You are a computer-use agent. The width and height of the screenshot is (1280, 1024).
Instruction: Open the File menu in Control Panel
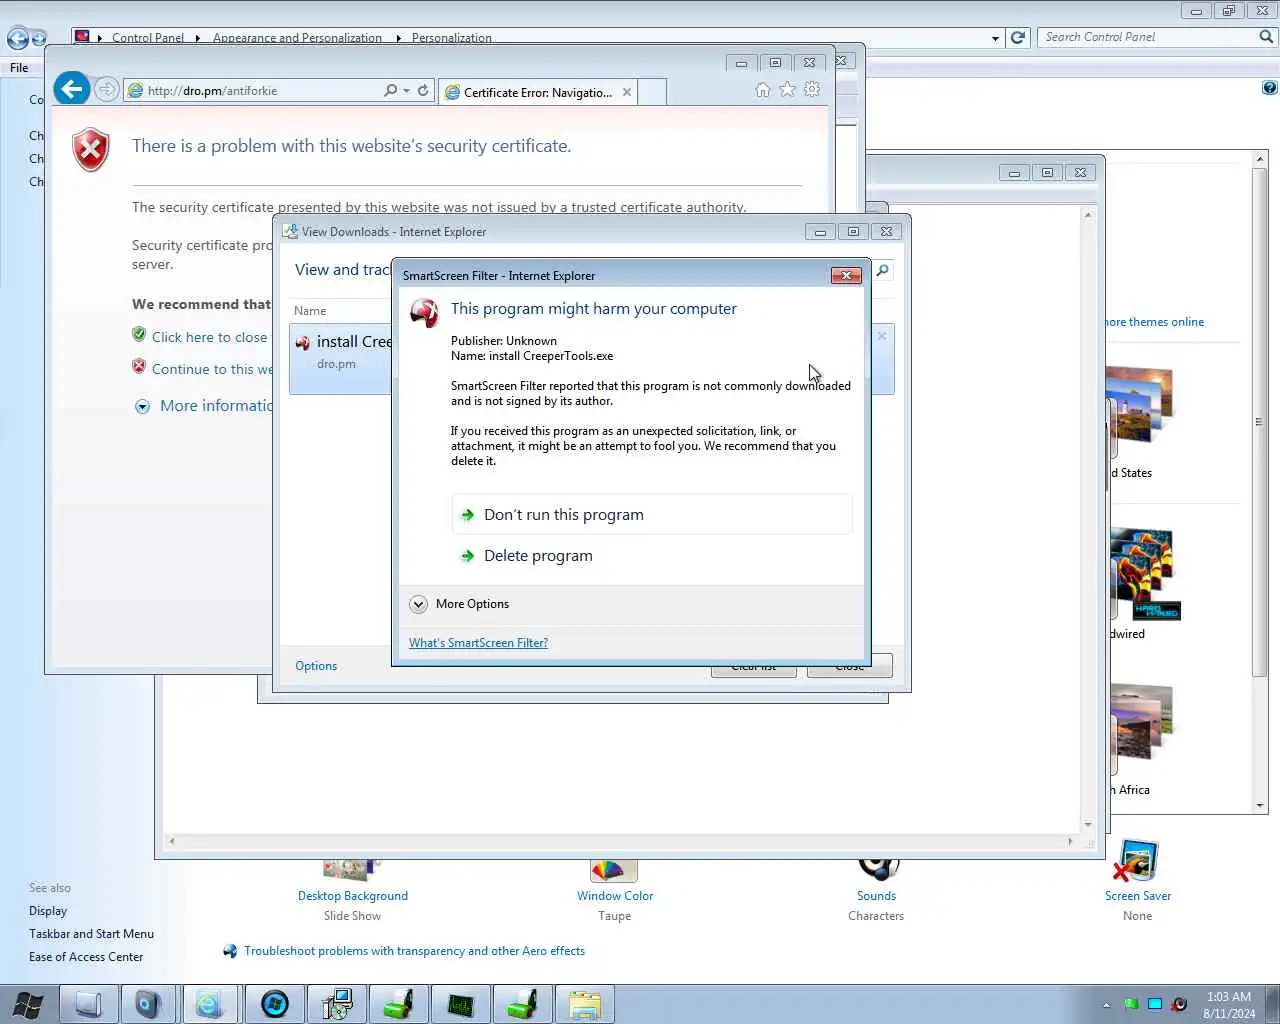click(19, 68)
